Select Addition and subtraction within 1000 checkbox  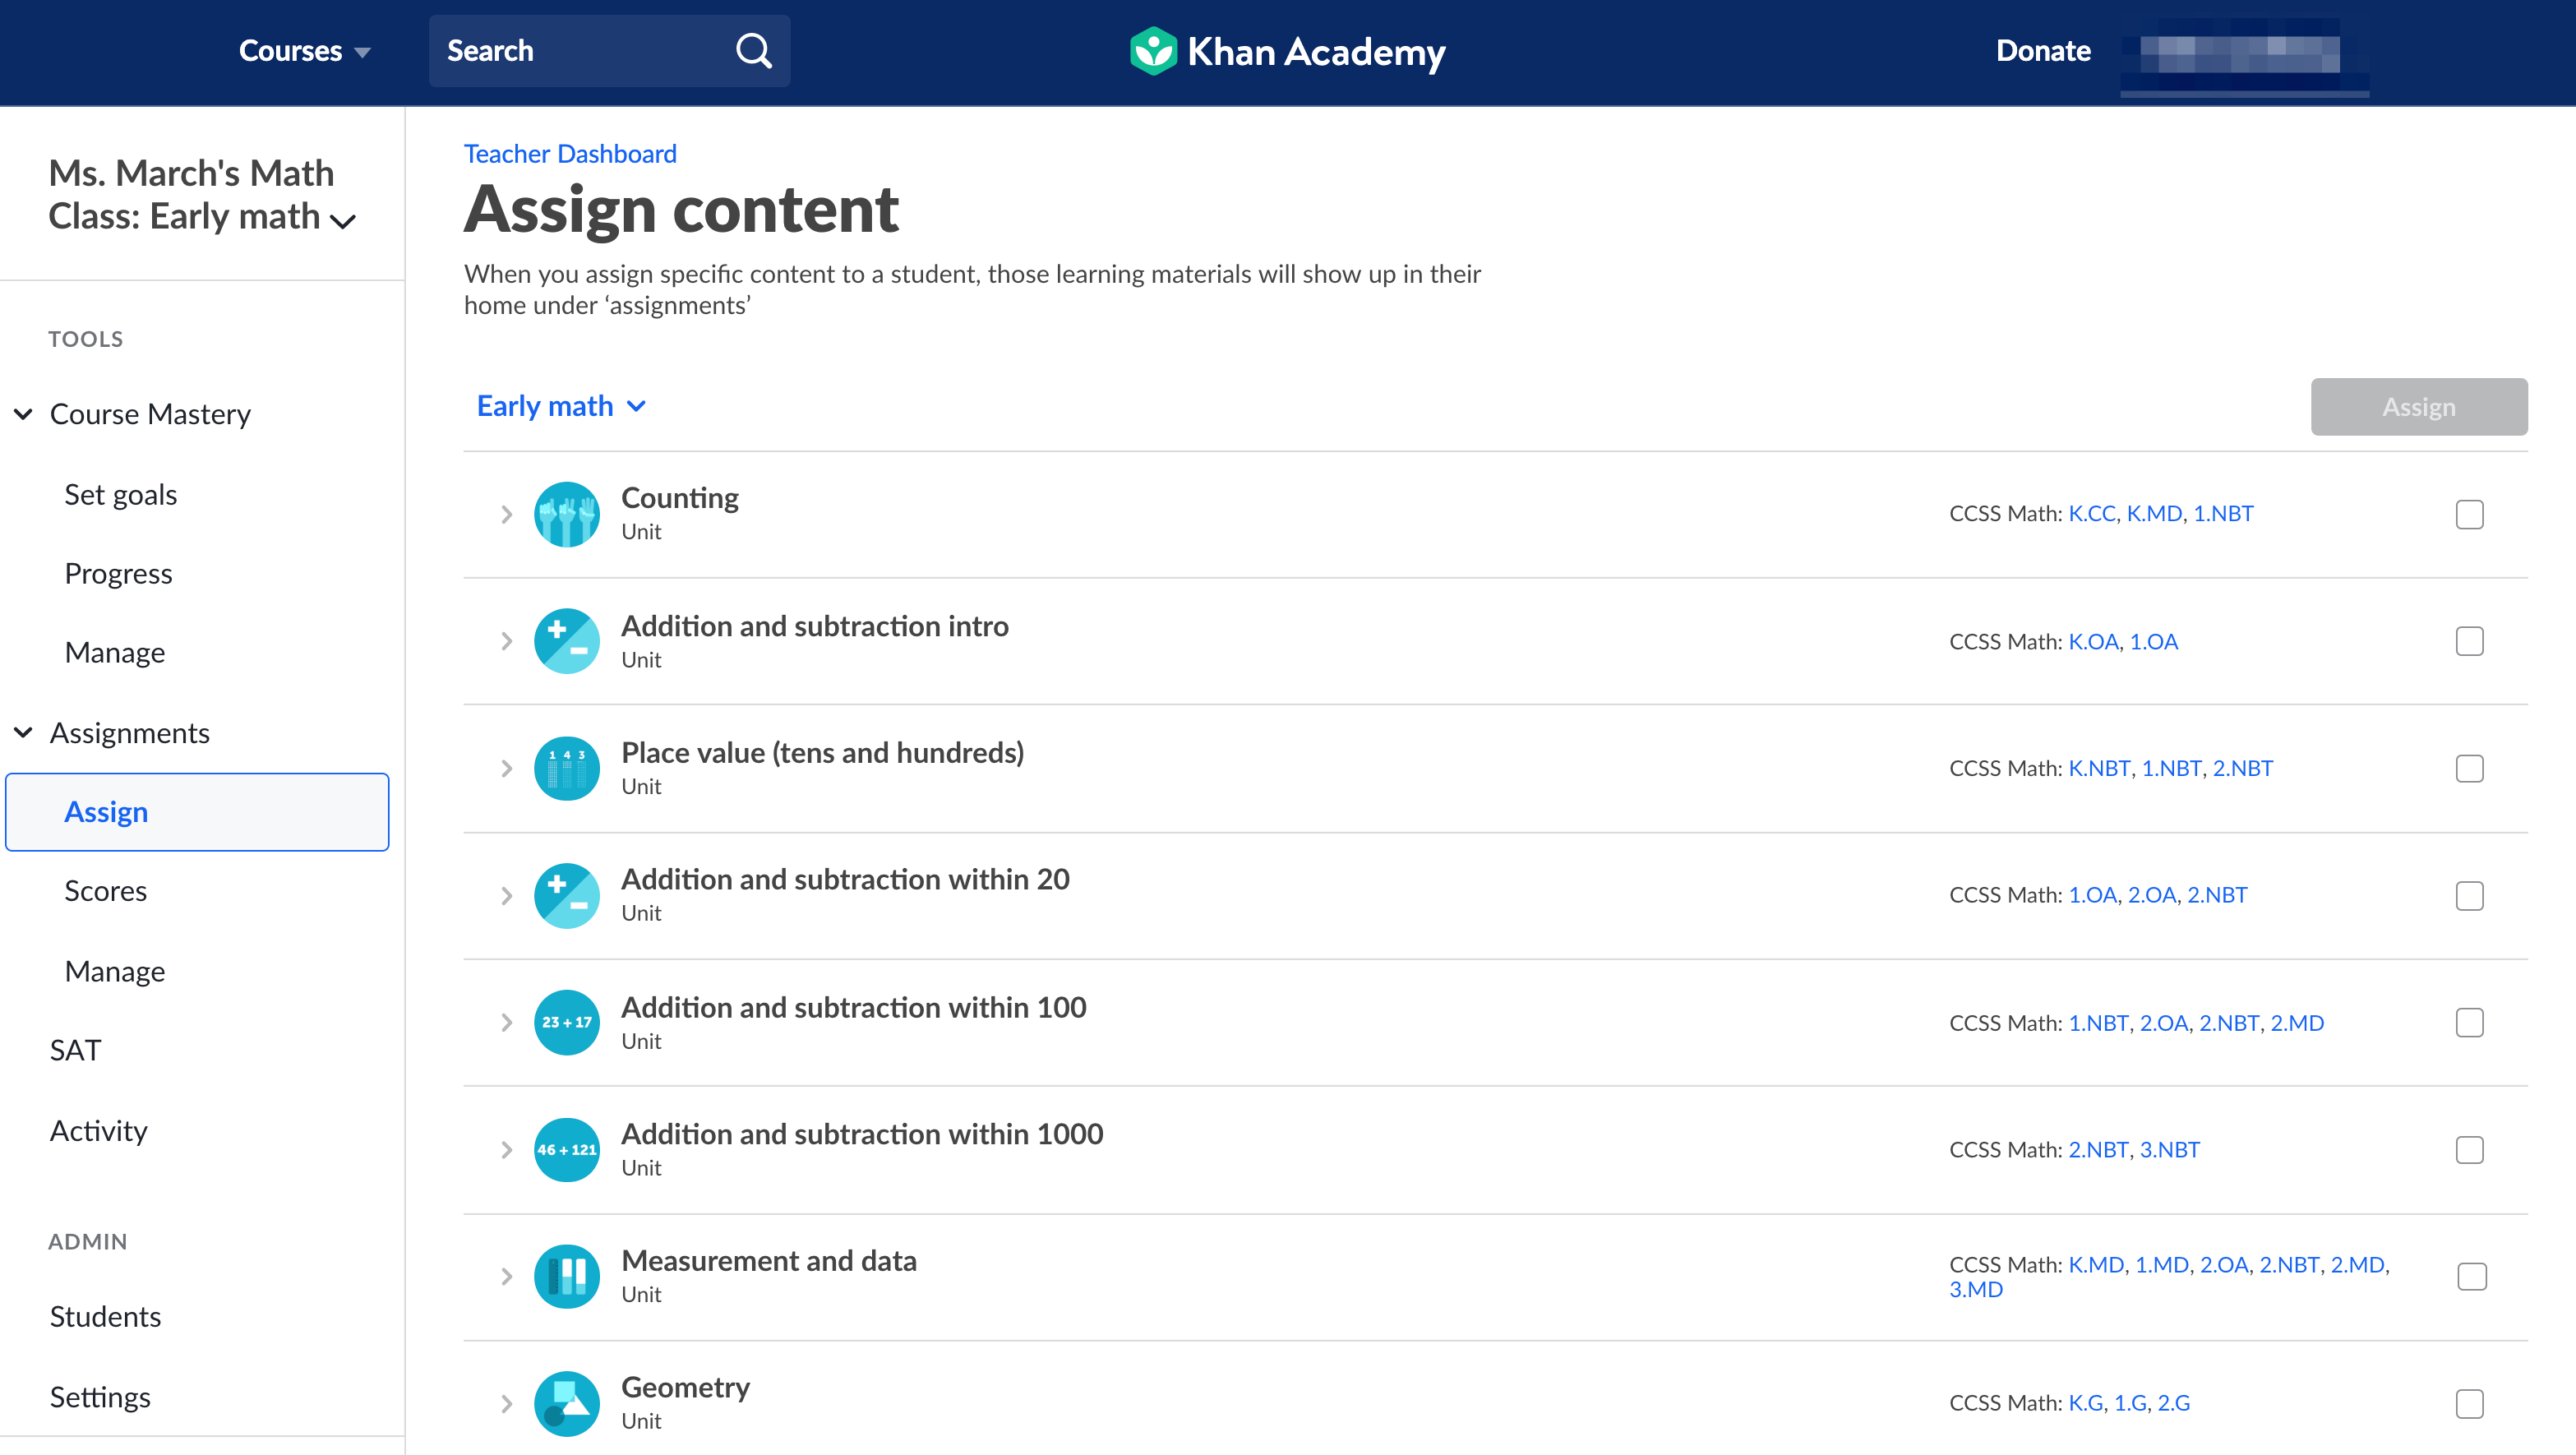click(x=2470, y=1149)
